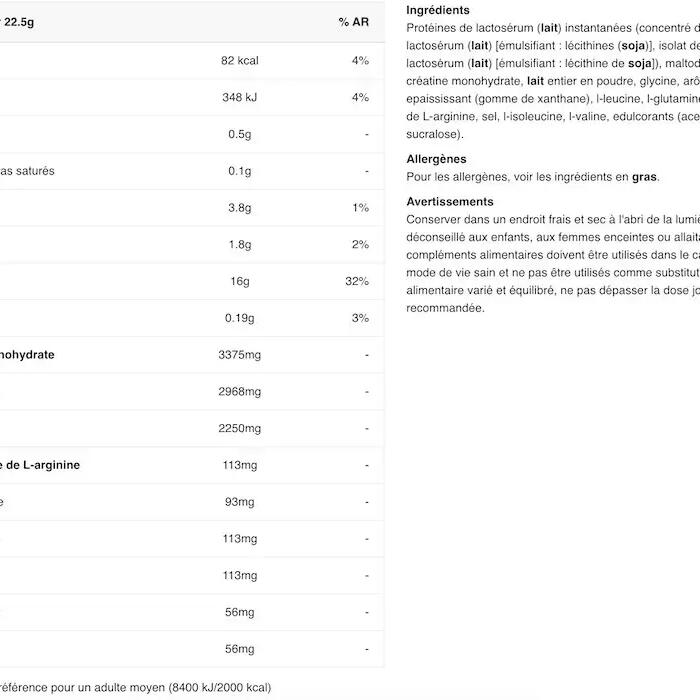The image size is (700, 700).
Task: Click the bold word "gras" in the allergens text
Action: [x=644, y=177]
